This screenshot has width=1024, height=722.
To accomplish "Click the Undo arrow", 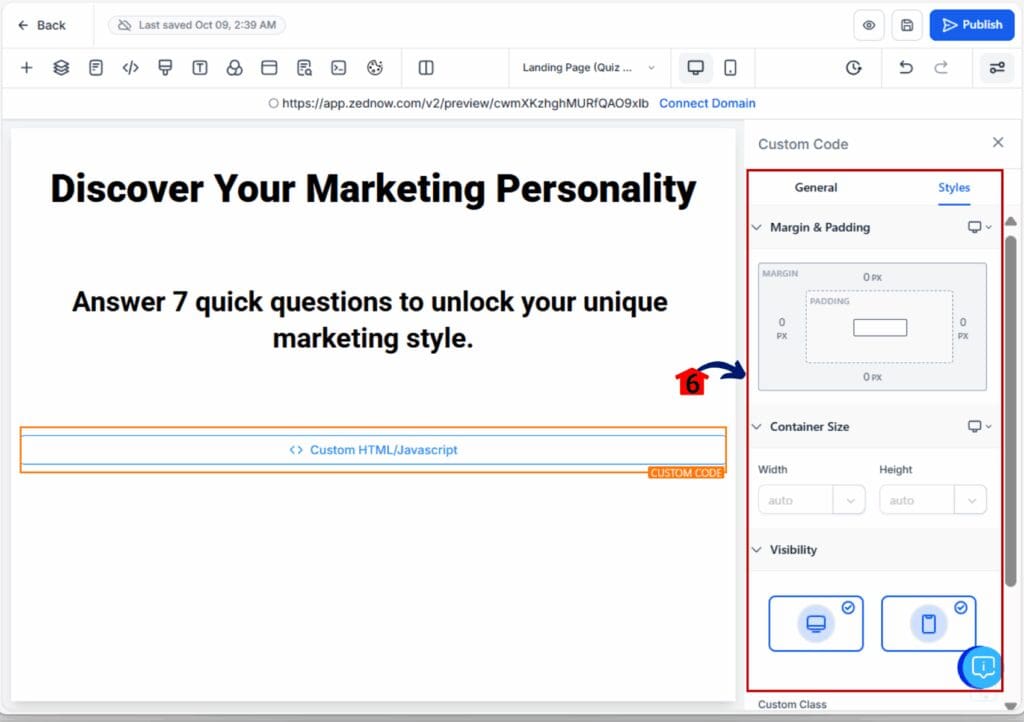I will tap(905, 67).
